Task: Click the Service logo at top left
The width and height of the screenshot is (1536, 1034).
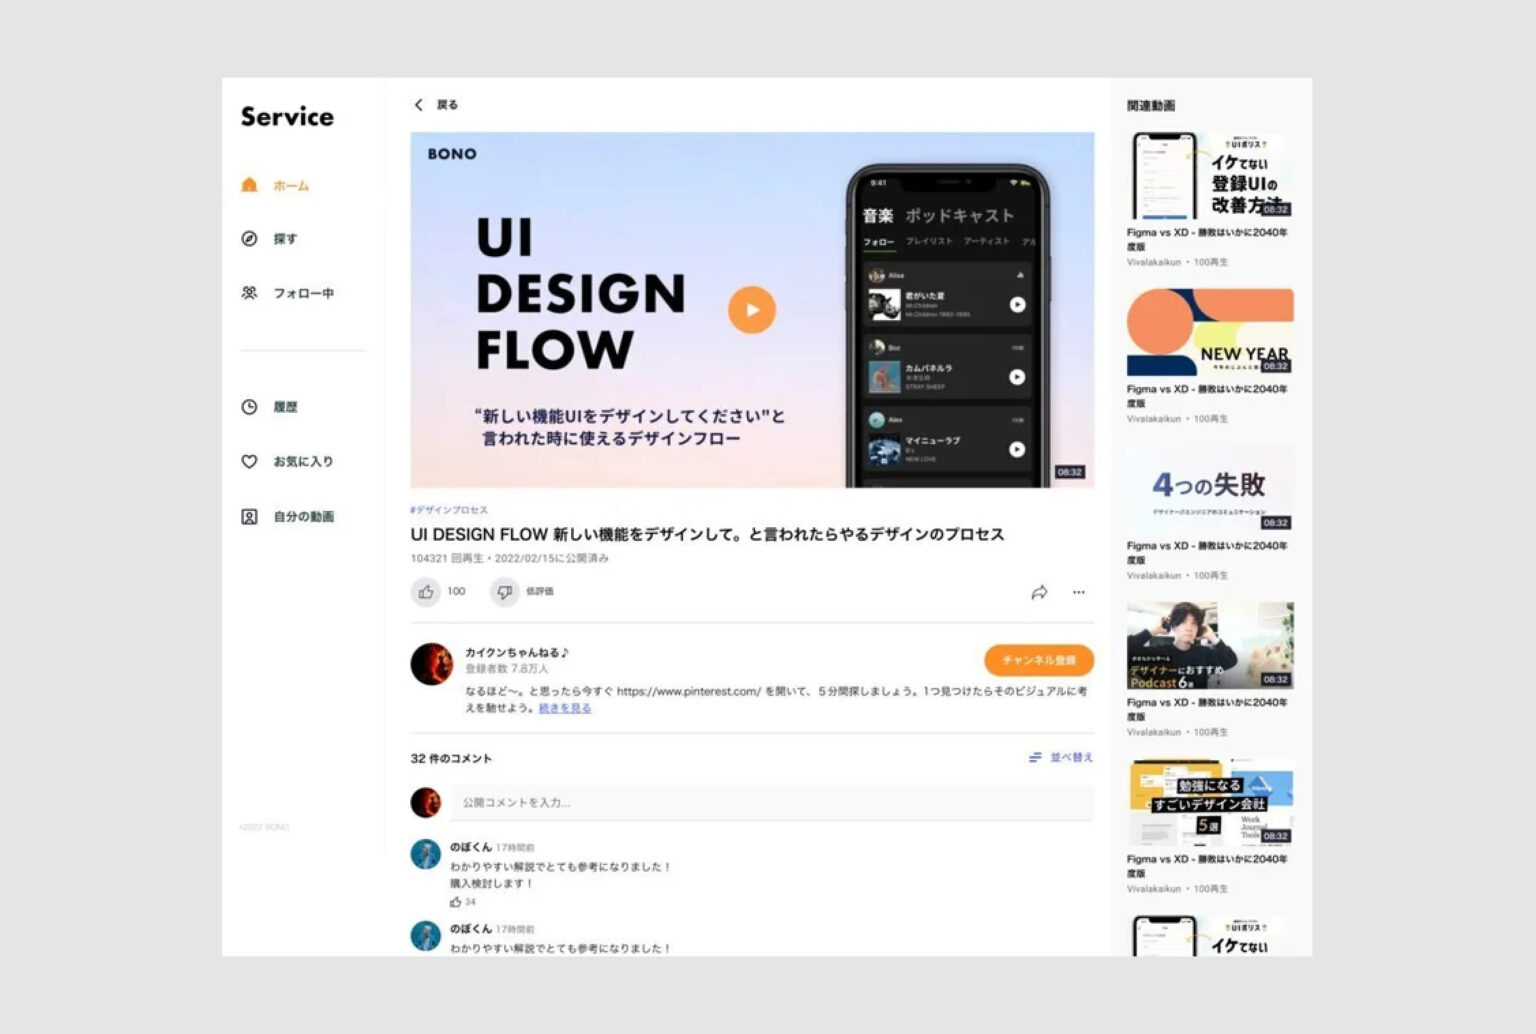Action: pos(286,117)
